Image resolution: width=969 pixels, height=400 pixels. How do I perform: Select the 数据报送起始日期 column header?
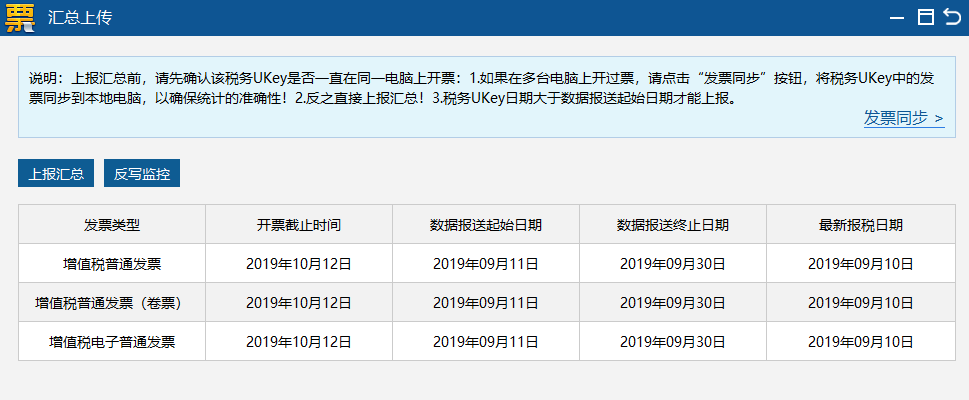[x=485, y=225]
